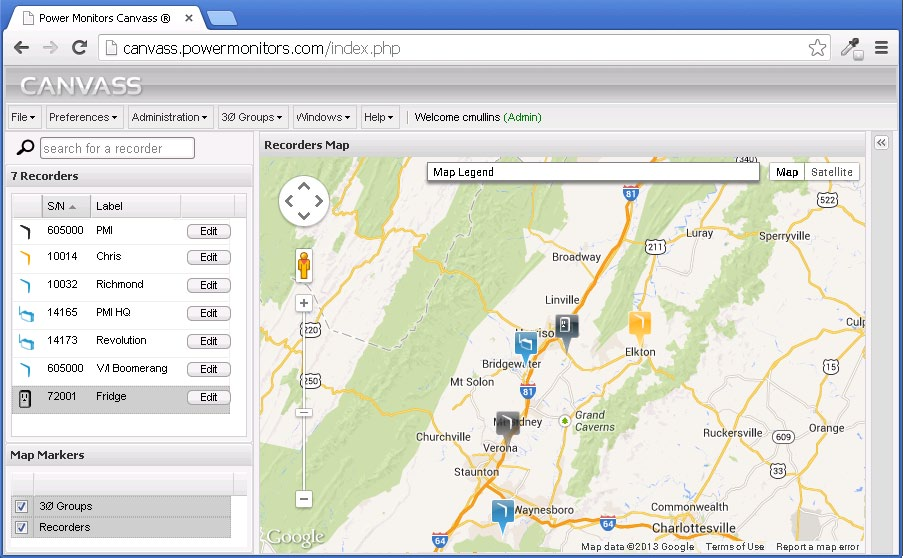Open the Terms of Use link
The image size is (903, 558).
pyautogui.click(x=735, y=546)
